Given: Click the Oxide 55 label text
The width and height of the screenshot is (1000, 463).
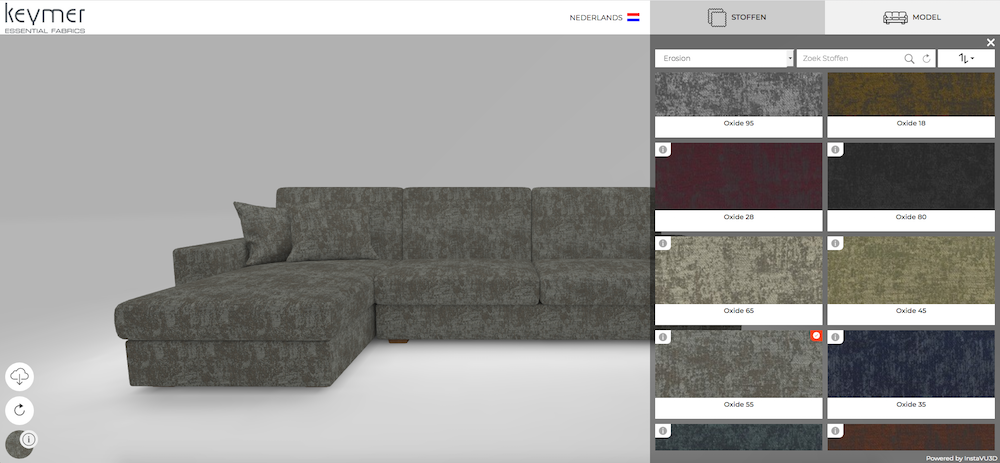Looking at the screenshot, I should click(739, 404).
